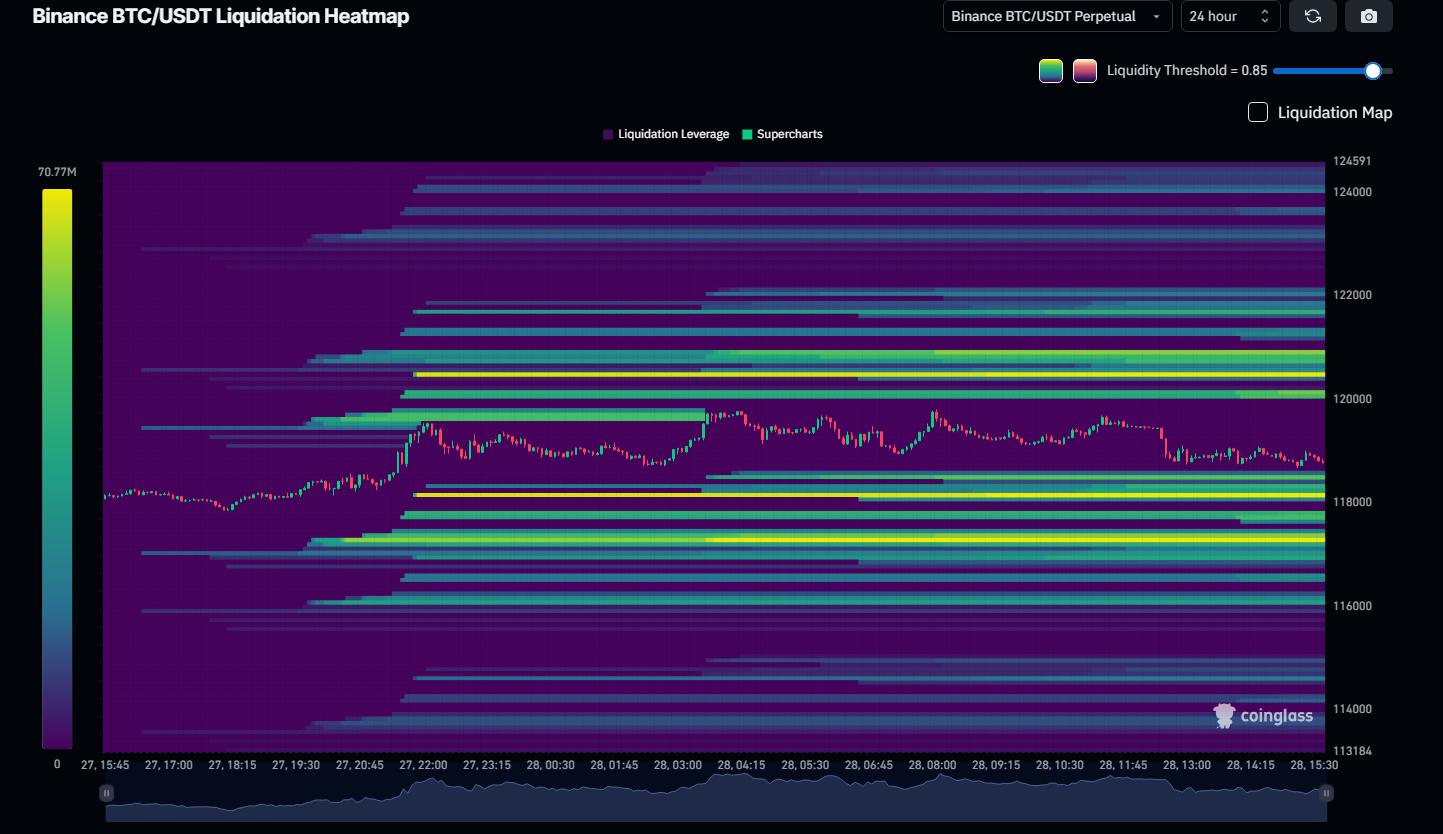This screenshot has width=1443, height=834.
Task: Click the up-down chevron in the interval selector
Action: (1267, 16)
